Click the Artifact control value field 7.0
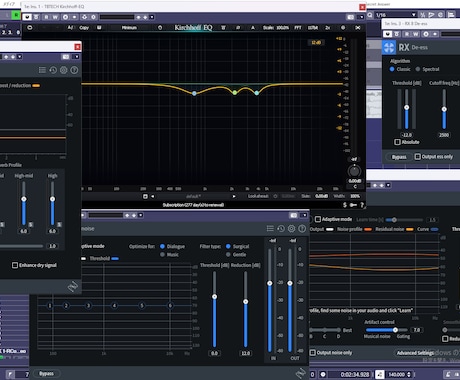460x380 pixels. 417,330
